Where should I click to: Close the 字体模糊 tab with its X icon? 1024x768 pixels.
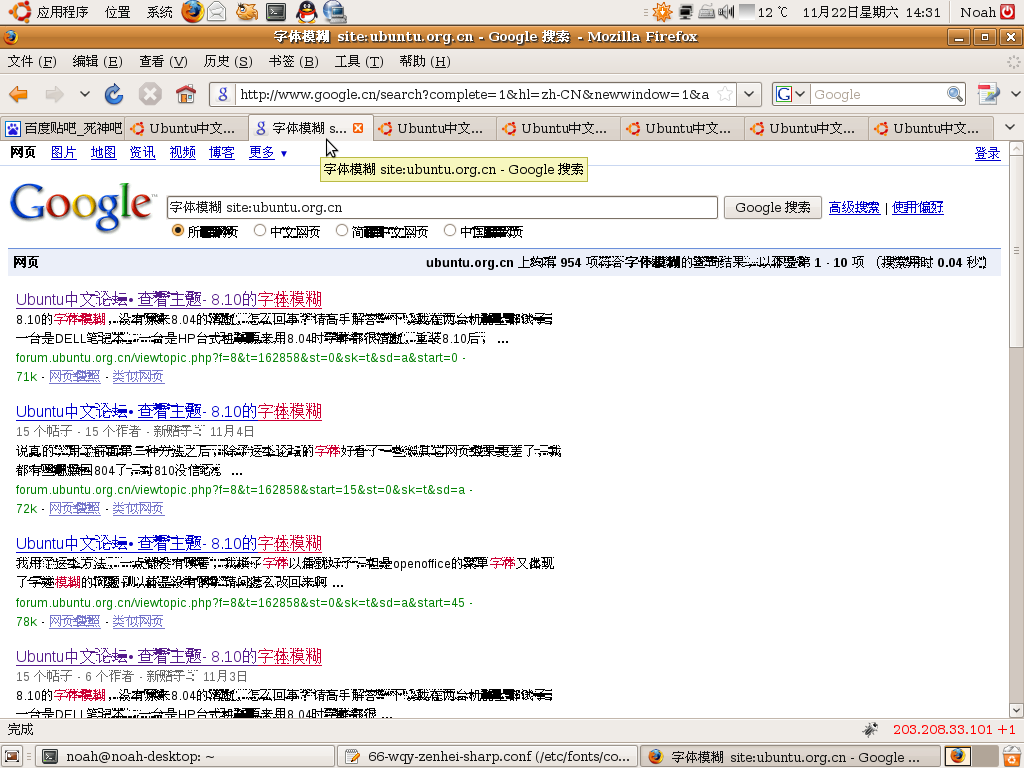point(358,128)
